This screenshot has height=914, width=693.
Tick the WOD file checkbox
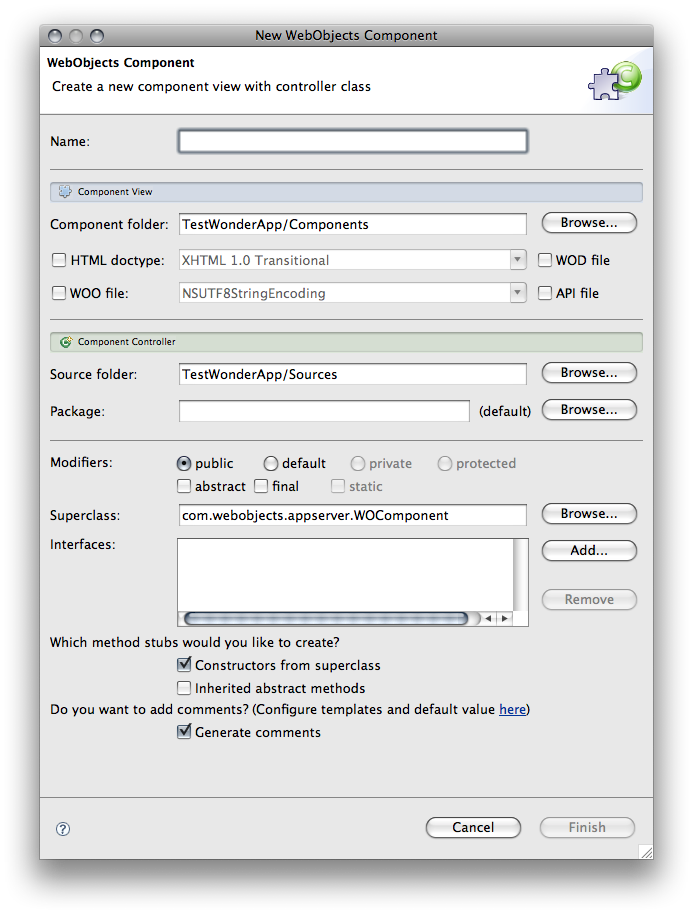click(544, 260)
